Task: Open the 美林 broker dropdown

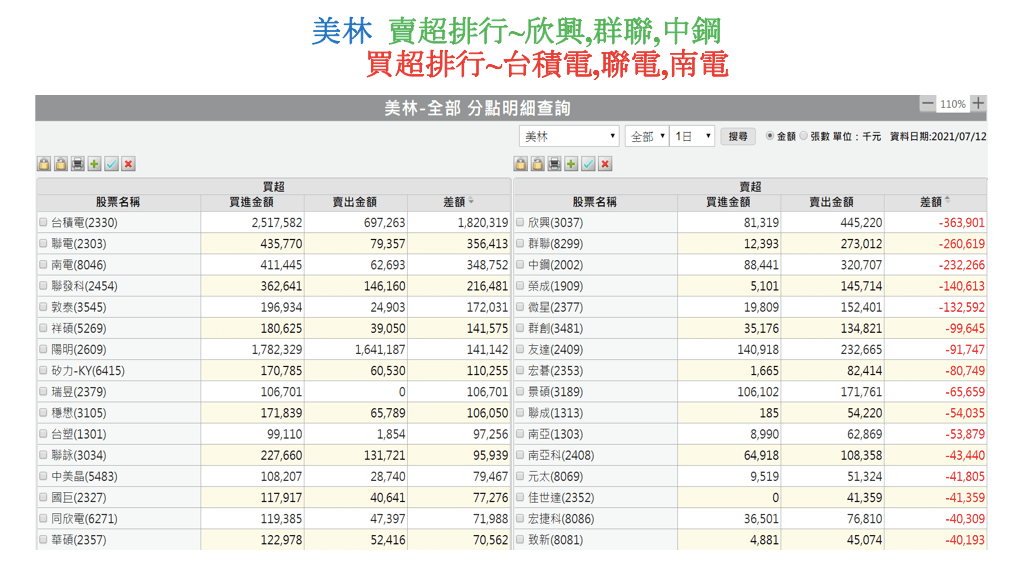Action: 569,136
